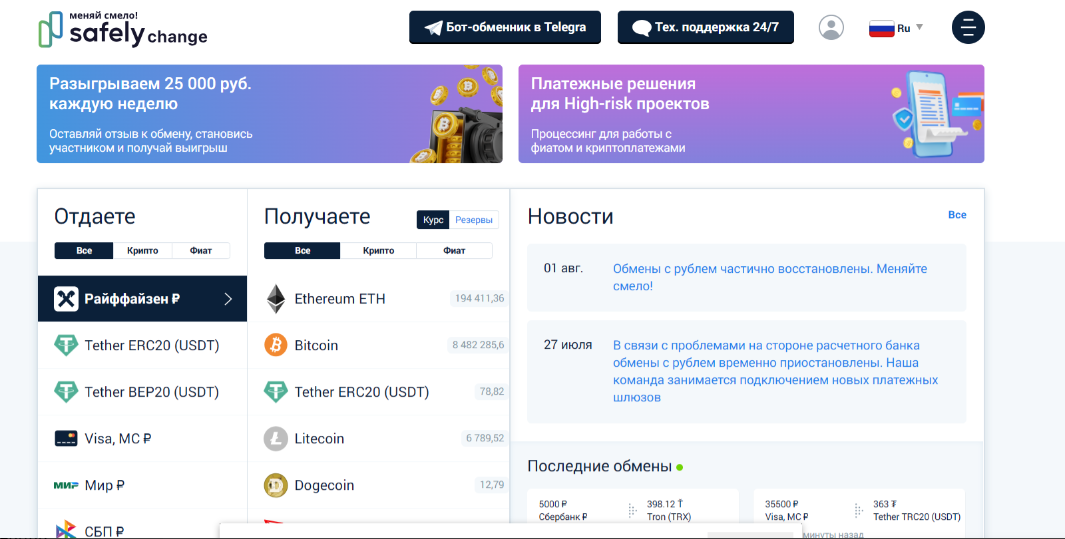Click the Bitcoin icon
1065x539 pixels.
pyautogui.click(x=276, y=345)
